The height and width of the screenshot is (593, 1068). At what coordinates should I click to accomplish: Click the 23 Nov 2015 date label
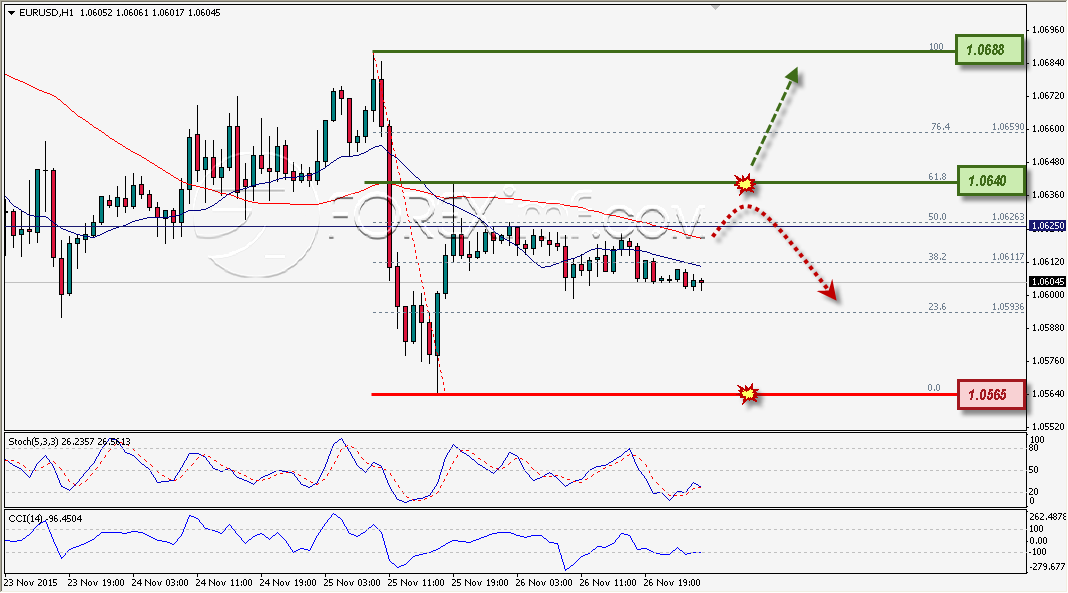31,583
